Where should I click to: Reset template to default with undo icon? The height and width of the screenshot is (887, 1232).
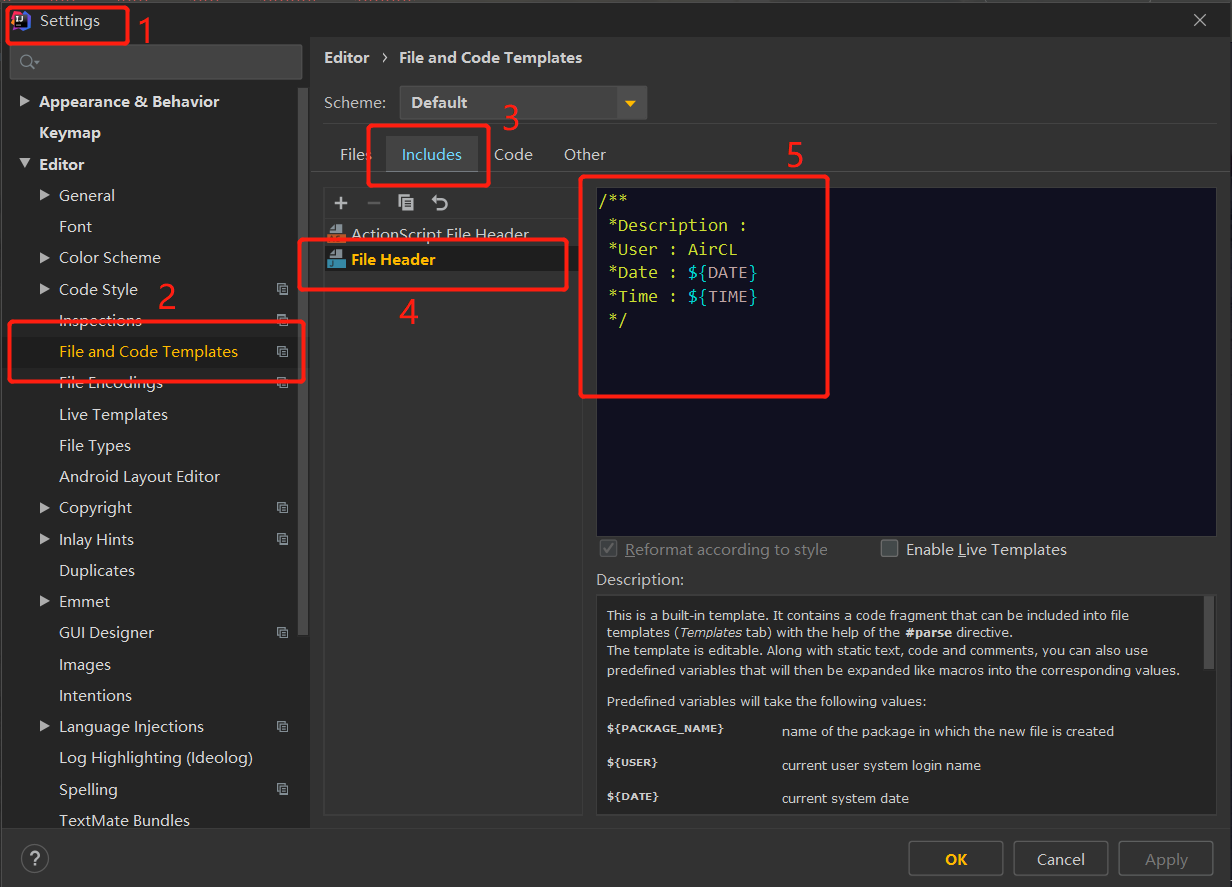[x=440, y=203]
